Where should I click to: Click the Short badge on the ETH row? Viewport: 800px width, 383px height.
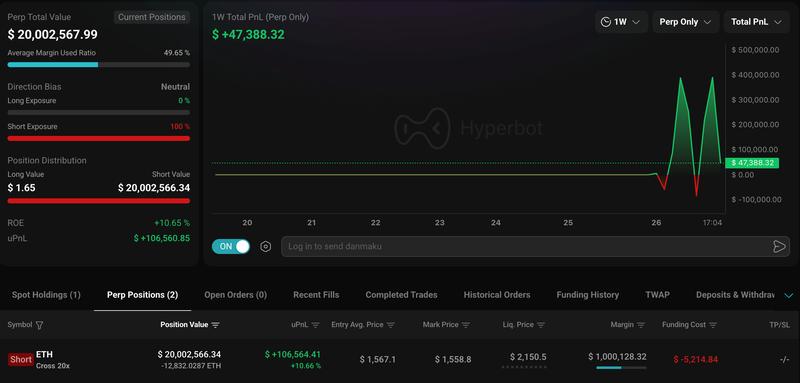[21, 360]
